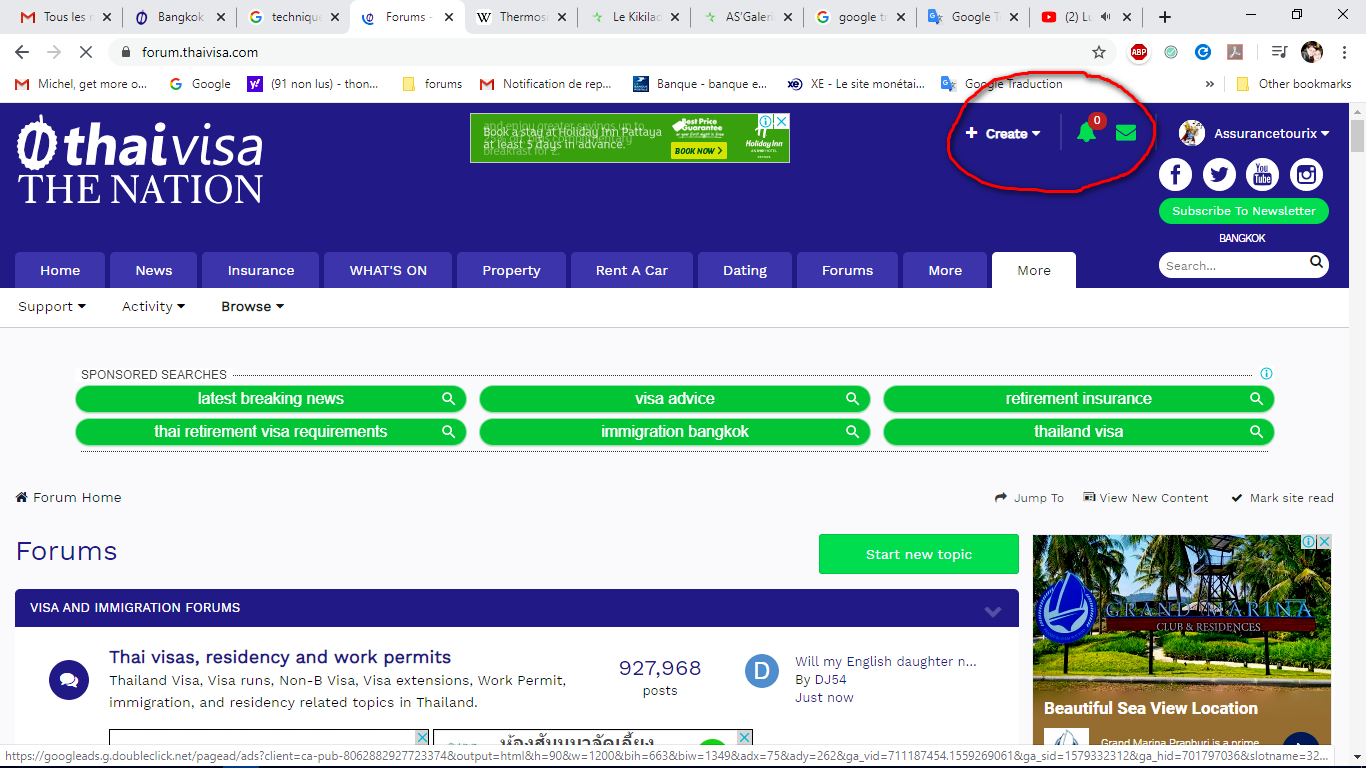Select the Home navigation tab
Screen dimensions: 1366x768
point(60,270)
